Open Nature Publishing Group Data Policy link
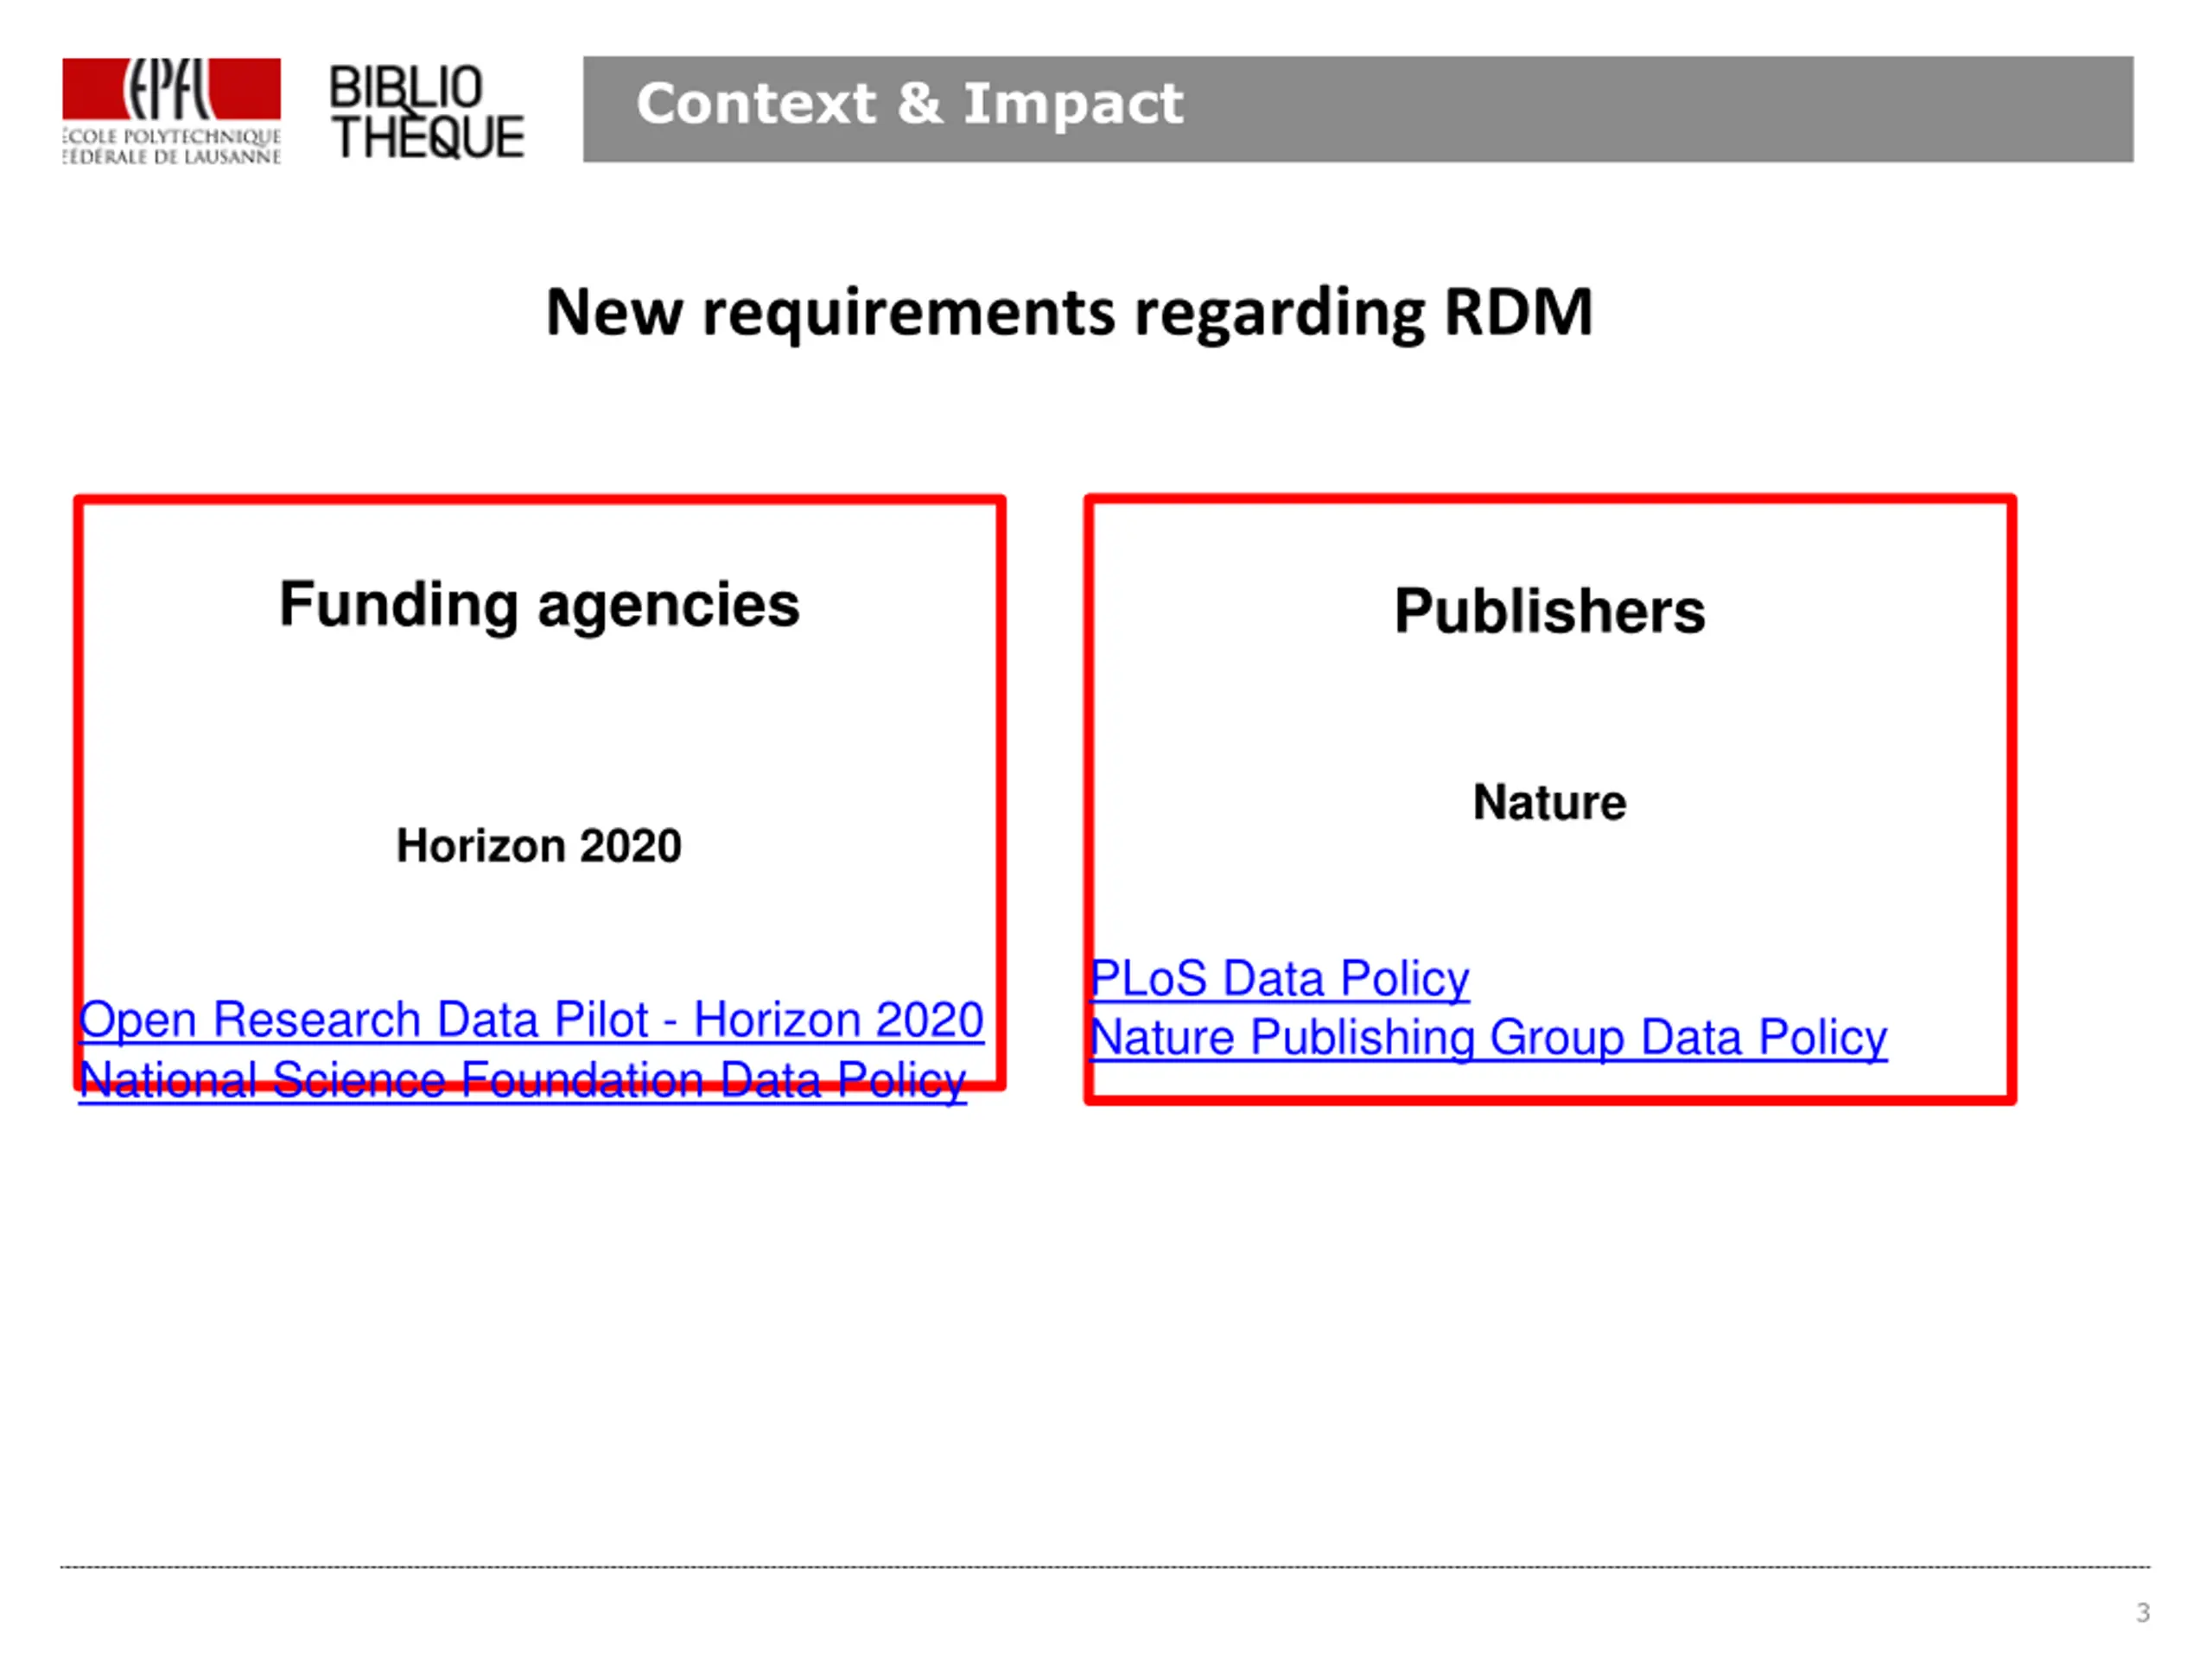Viewport: 2212px width, 1659px height. coord(1488,1038)
